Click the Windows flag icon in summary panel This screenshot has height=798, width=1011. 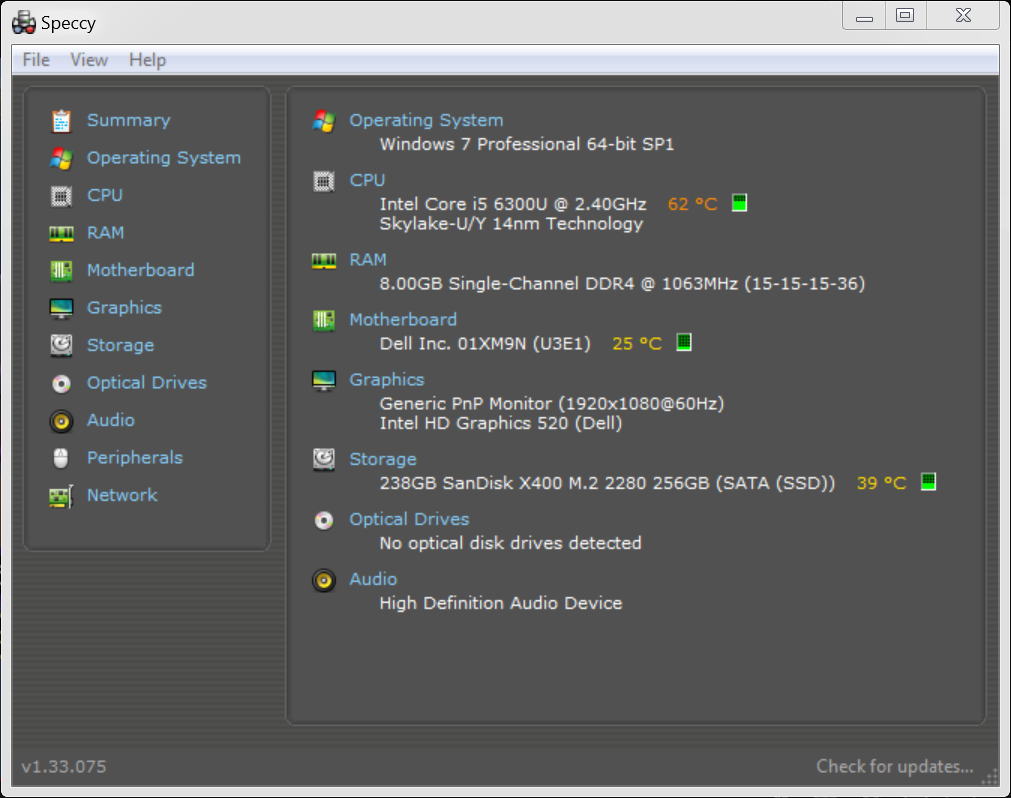(x=324, y=121)
